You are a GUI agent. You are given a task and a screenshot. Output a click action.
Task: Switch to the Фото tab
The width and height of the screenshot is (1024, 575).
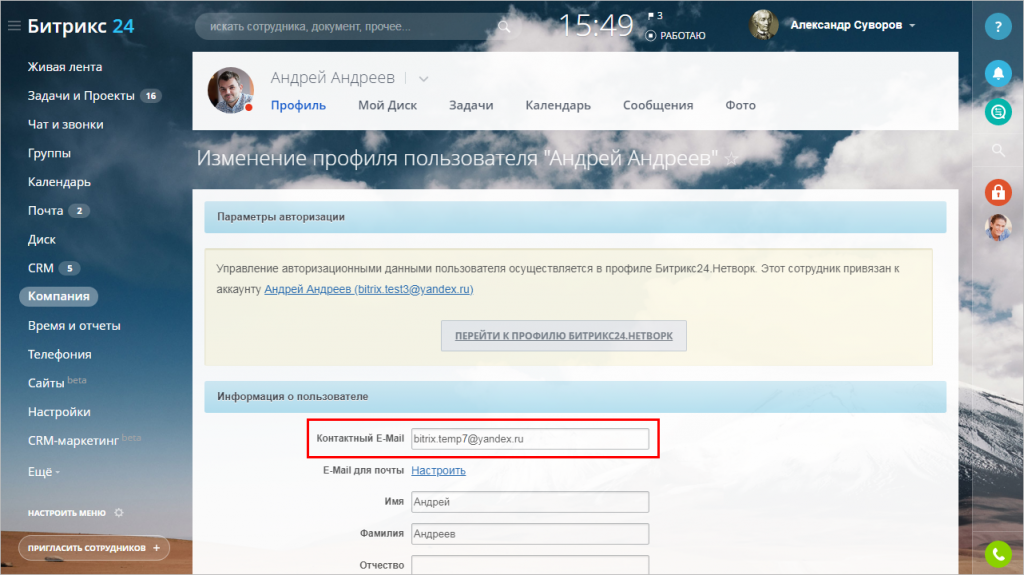(x=740, y=105)
